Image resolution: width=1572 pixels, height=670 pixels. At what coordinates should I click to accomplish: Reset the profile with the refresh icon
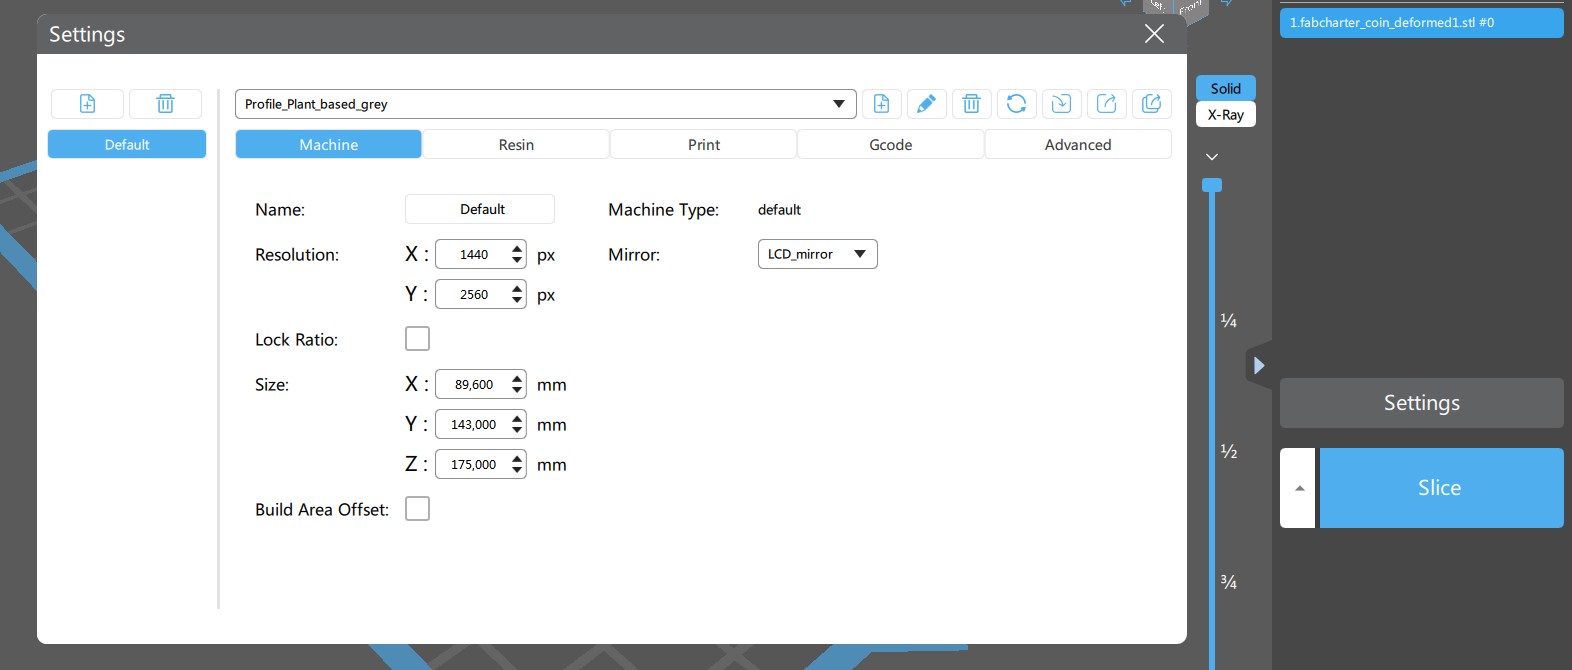point(1016,104)
